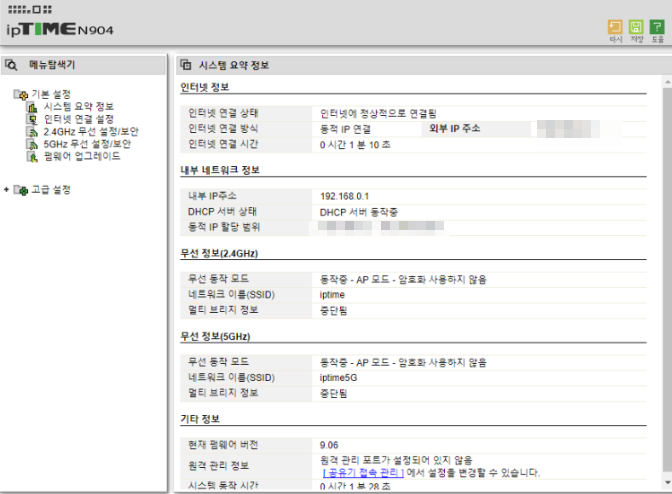Click the scrollbar down arrow
The image size is (672, 494).
[667, 483]
